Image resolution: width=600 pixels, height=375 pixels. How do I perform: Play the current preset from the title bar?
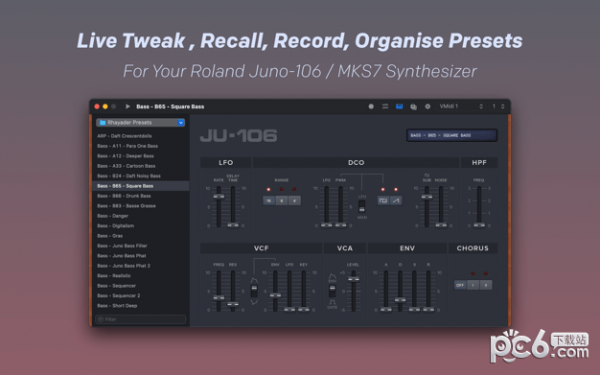[128, 106]
